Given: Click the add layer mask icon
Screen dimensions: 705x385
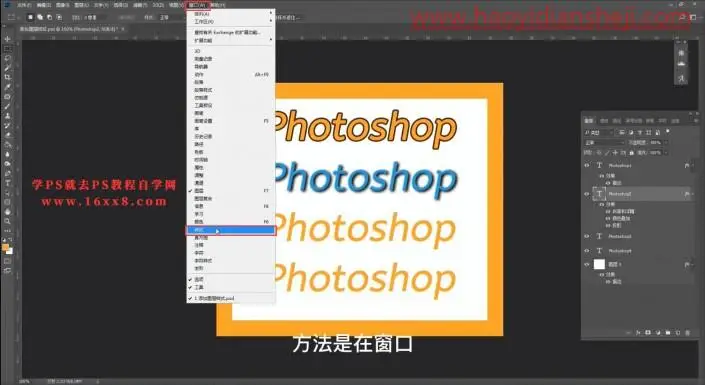Looking at the screenshot, I should [x=648, y=333].
